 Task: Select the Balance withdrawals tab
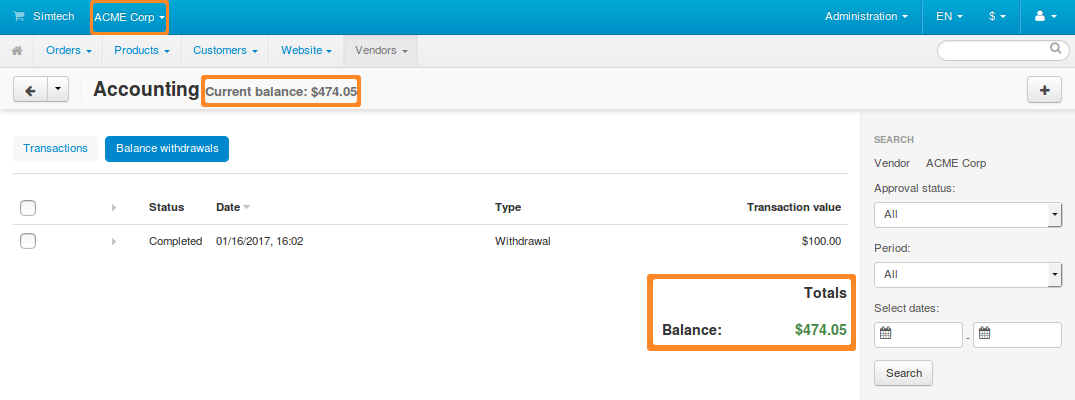(x=167, y=148)
